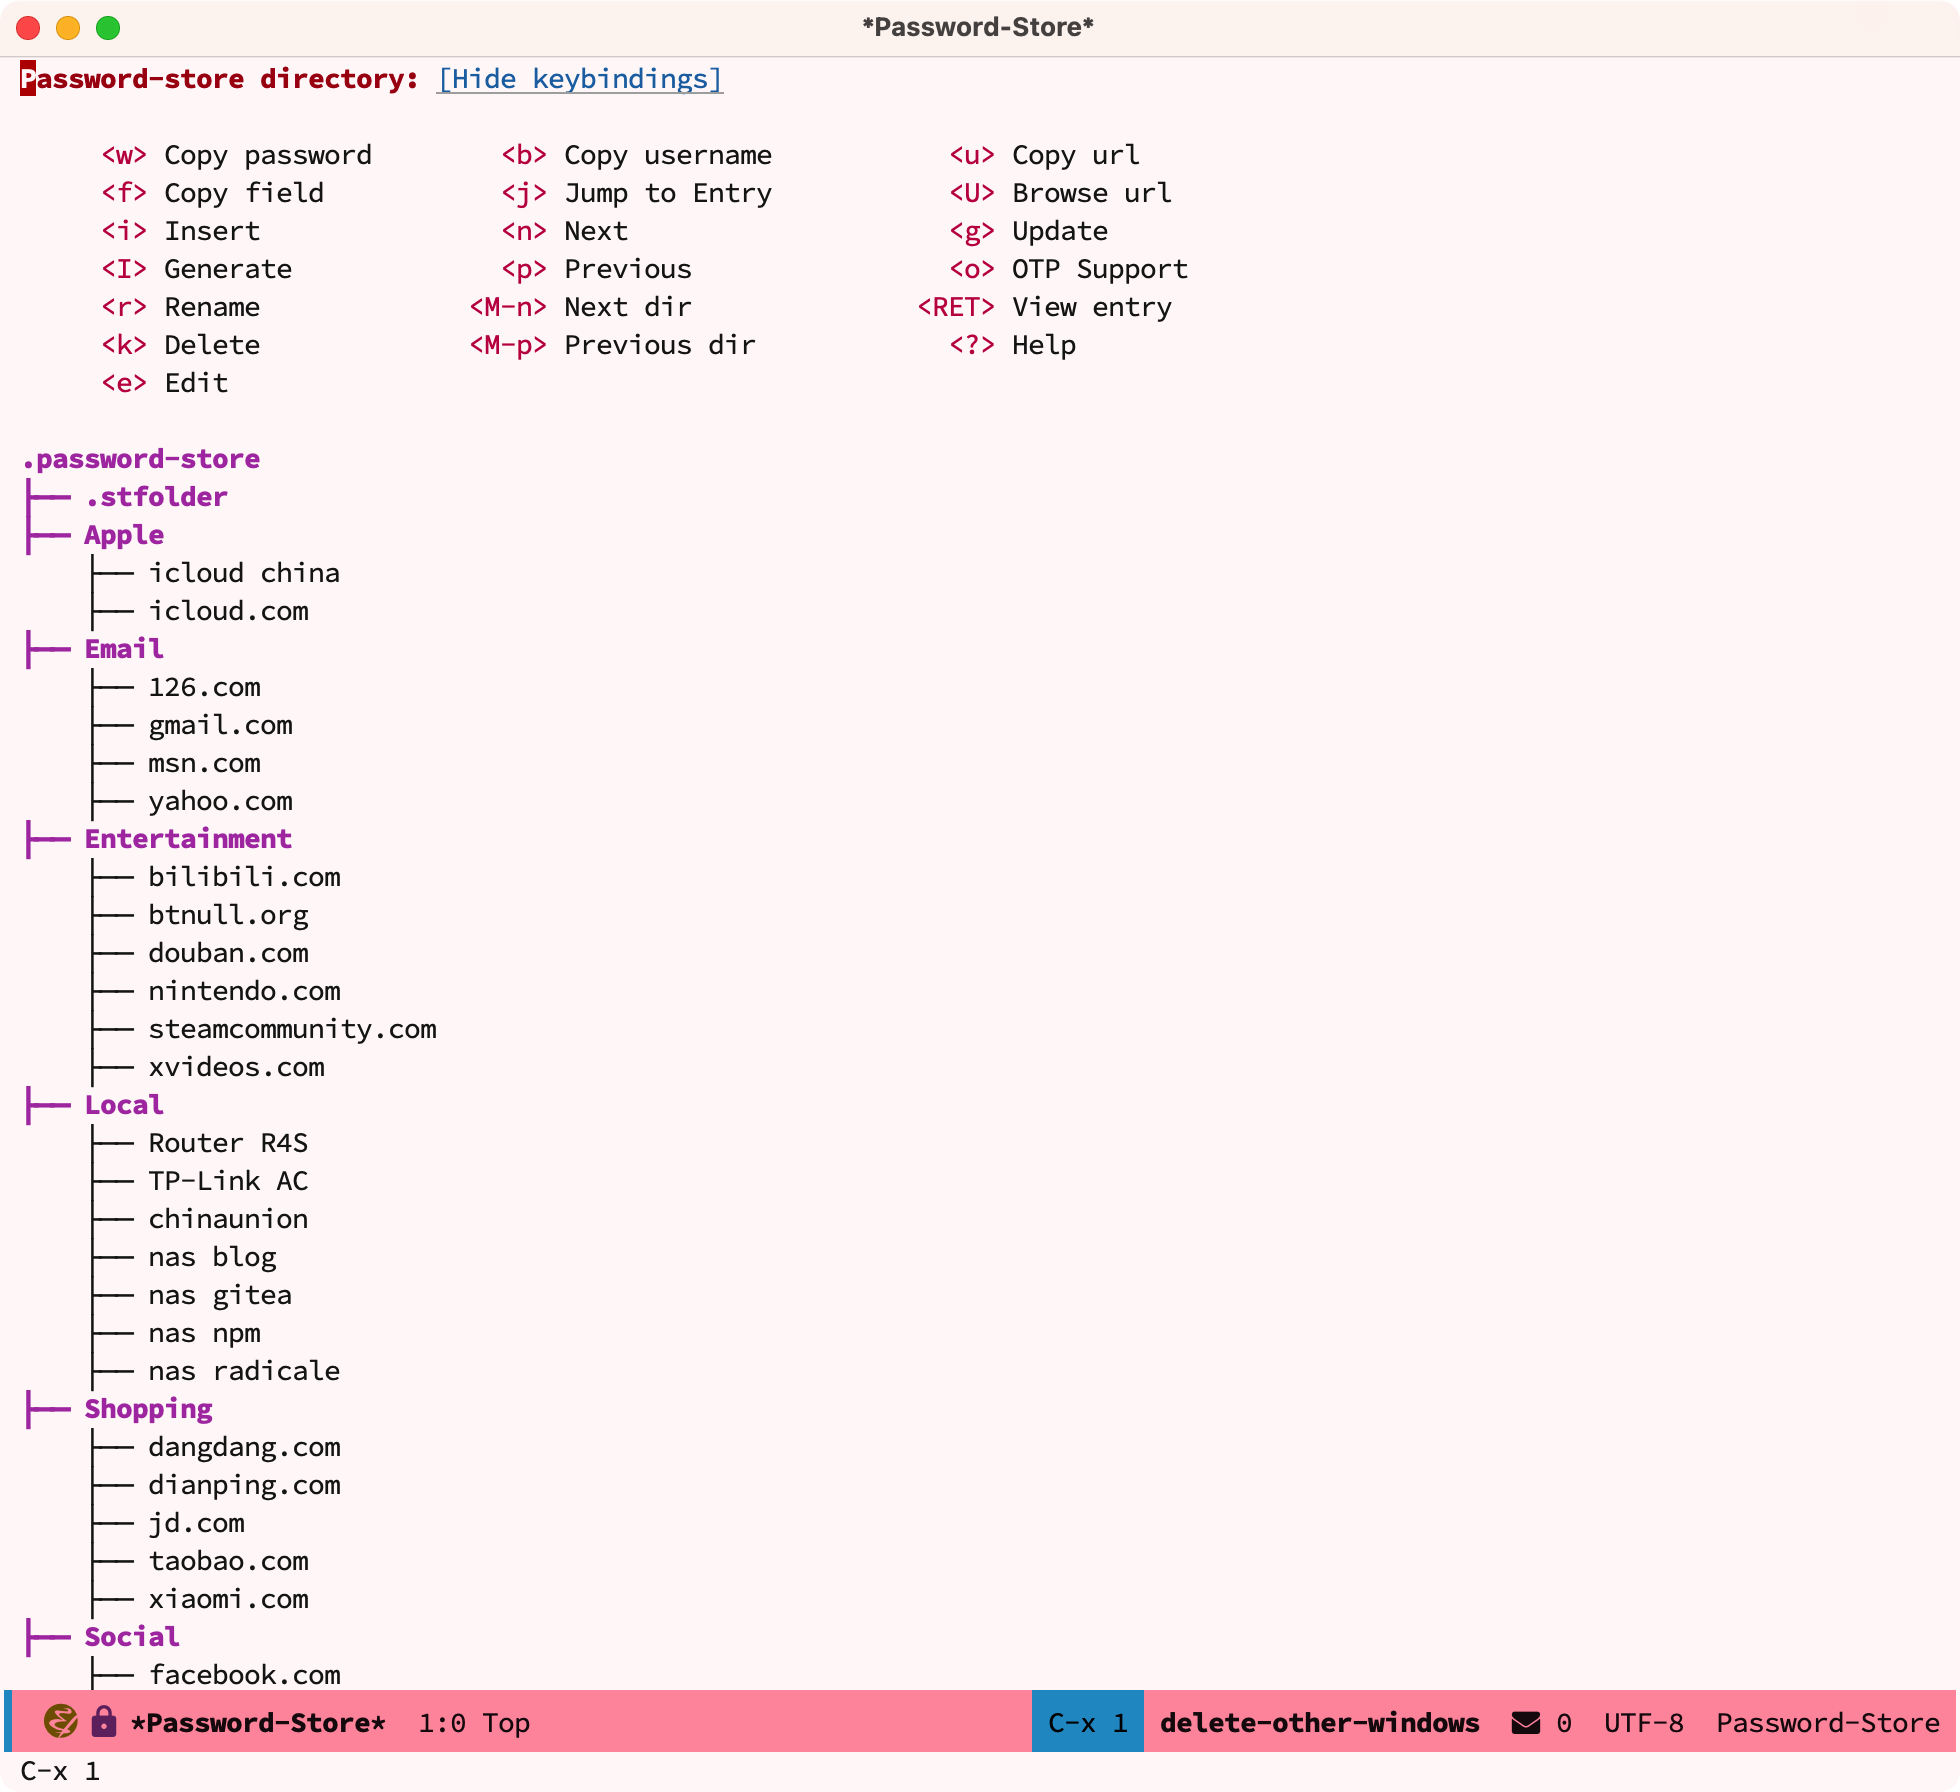Open the 126.com entry
The width and height of the screenshot is (1960, 1792).
(204, 687)
